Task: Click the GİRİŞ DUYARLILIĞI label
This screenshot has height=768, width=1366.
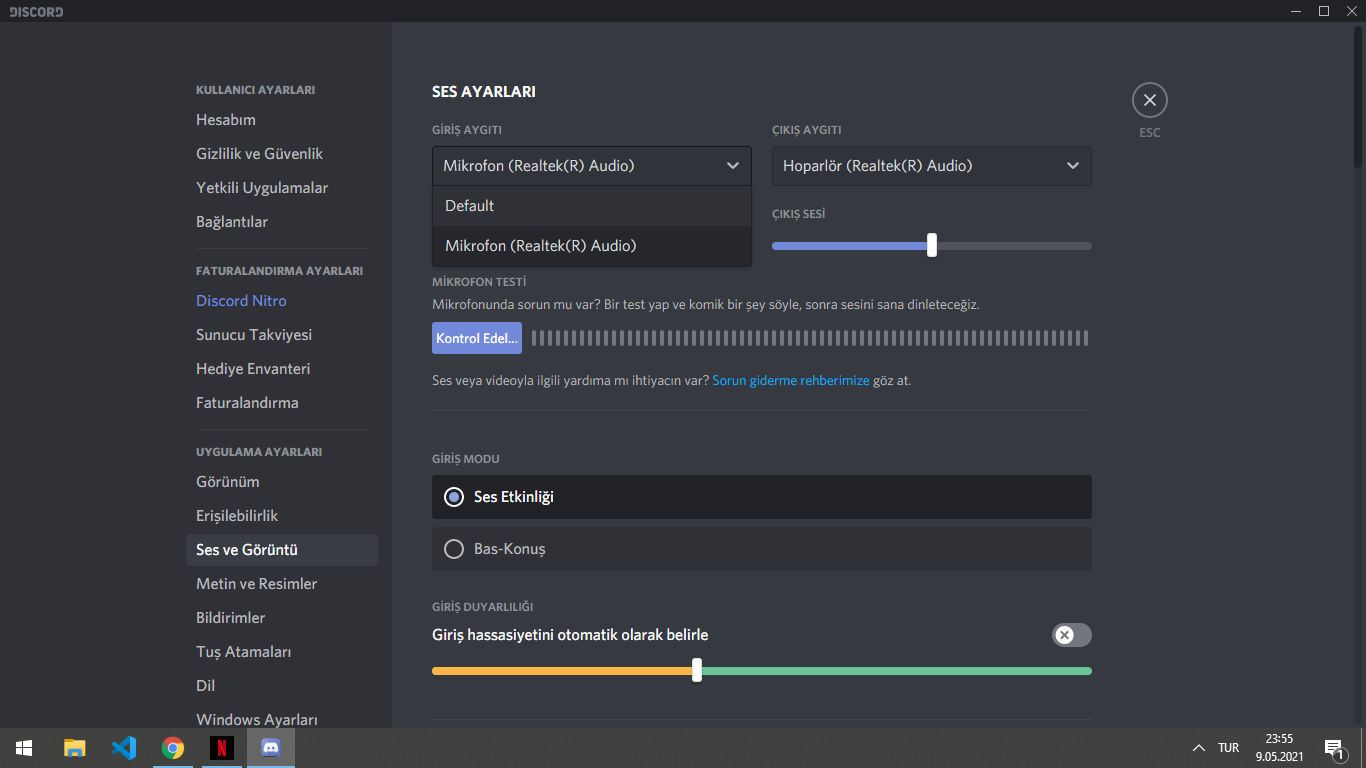Action: (x=483, y=607)
